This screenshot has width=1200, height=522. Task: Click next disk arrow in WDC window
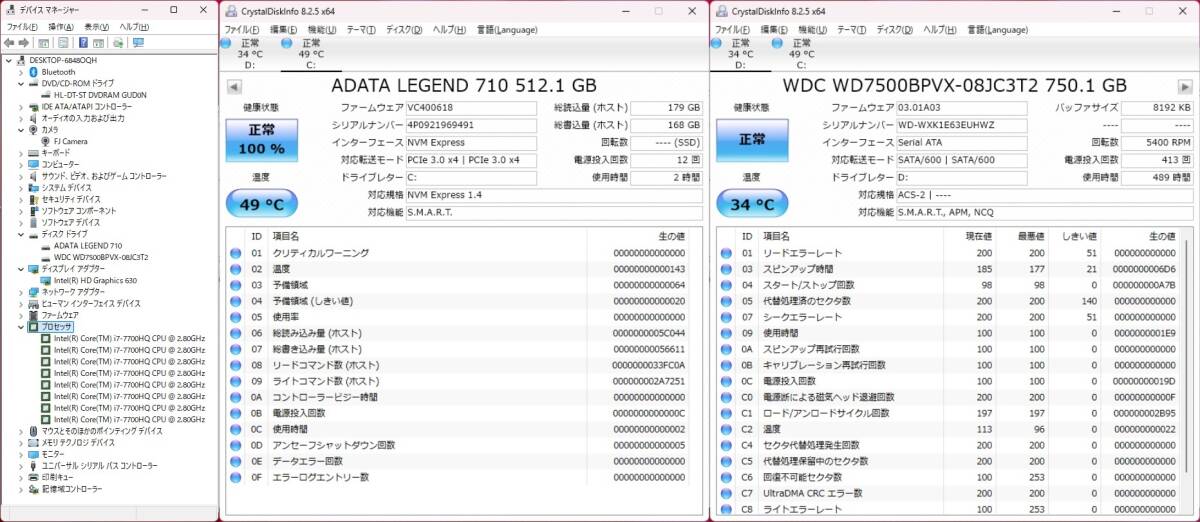1186,87
